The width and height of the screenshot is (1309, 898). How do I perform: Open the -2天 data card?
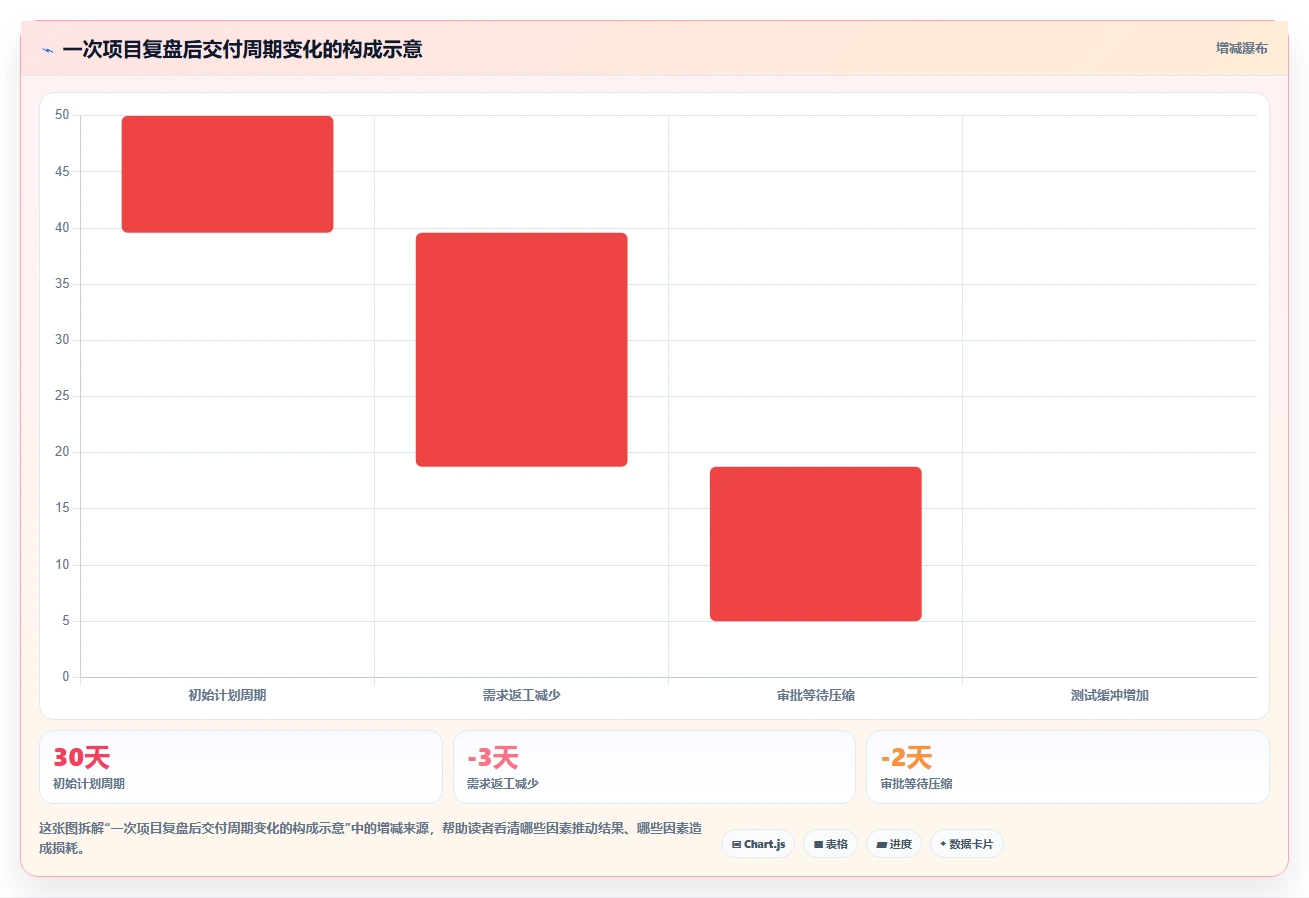(x=1067, y=767)
